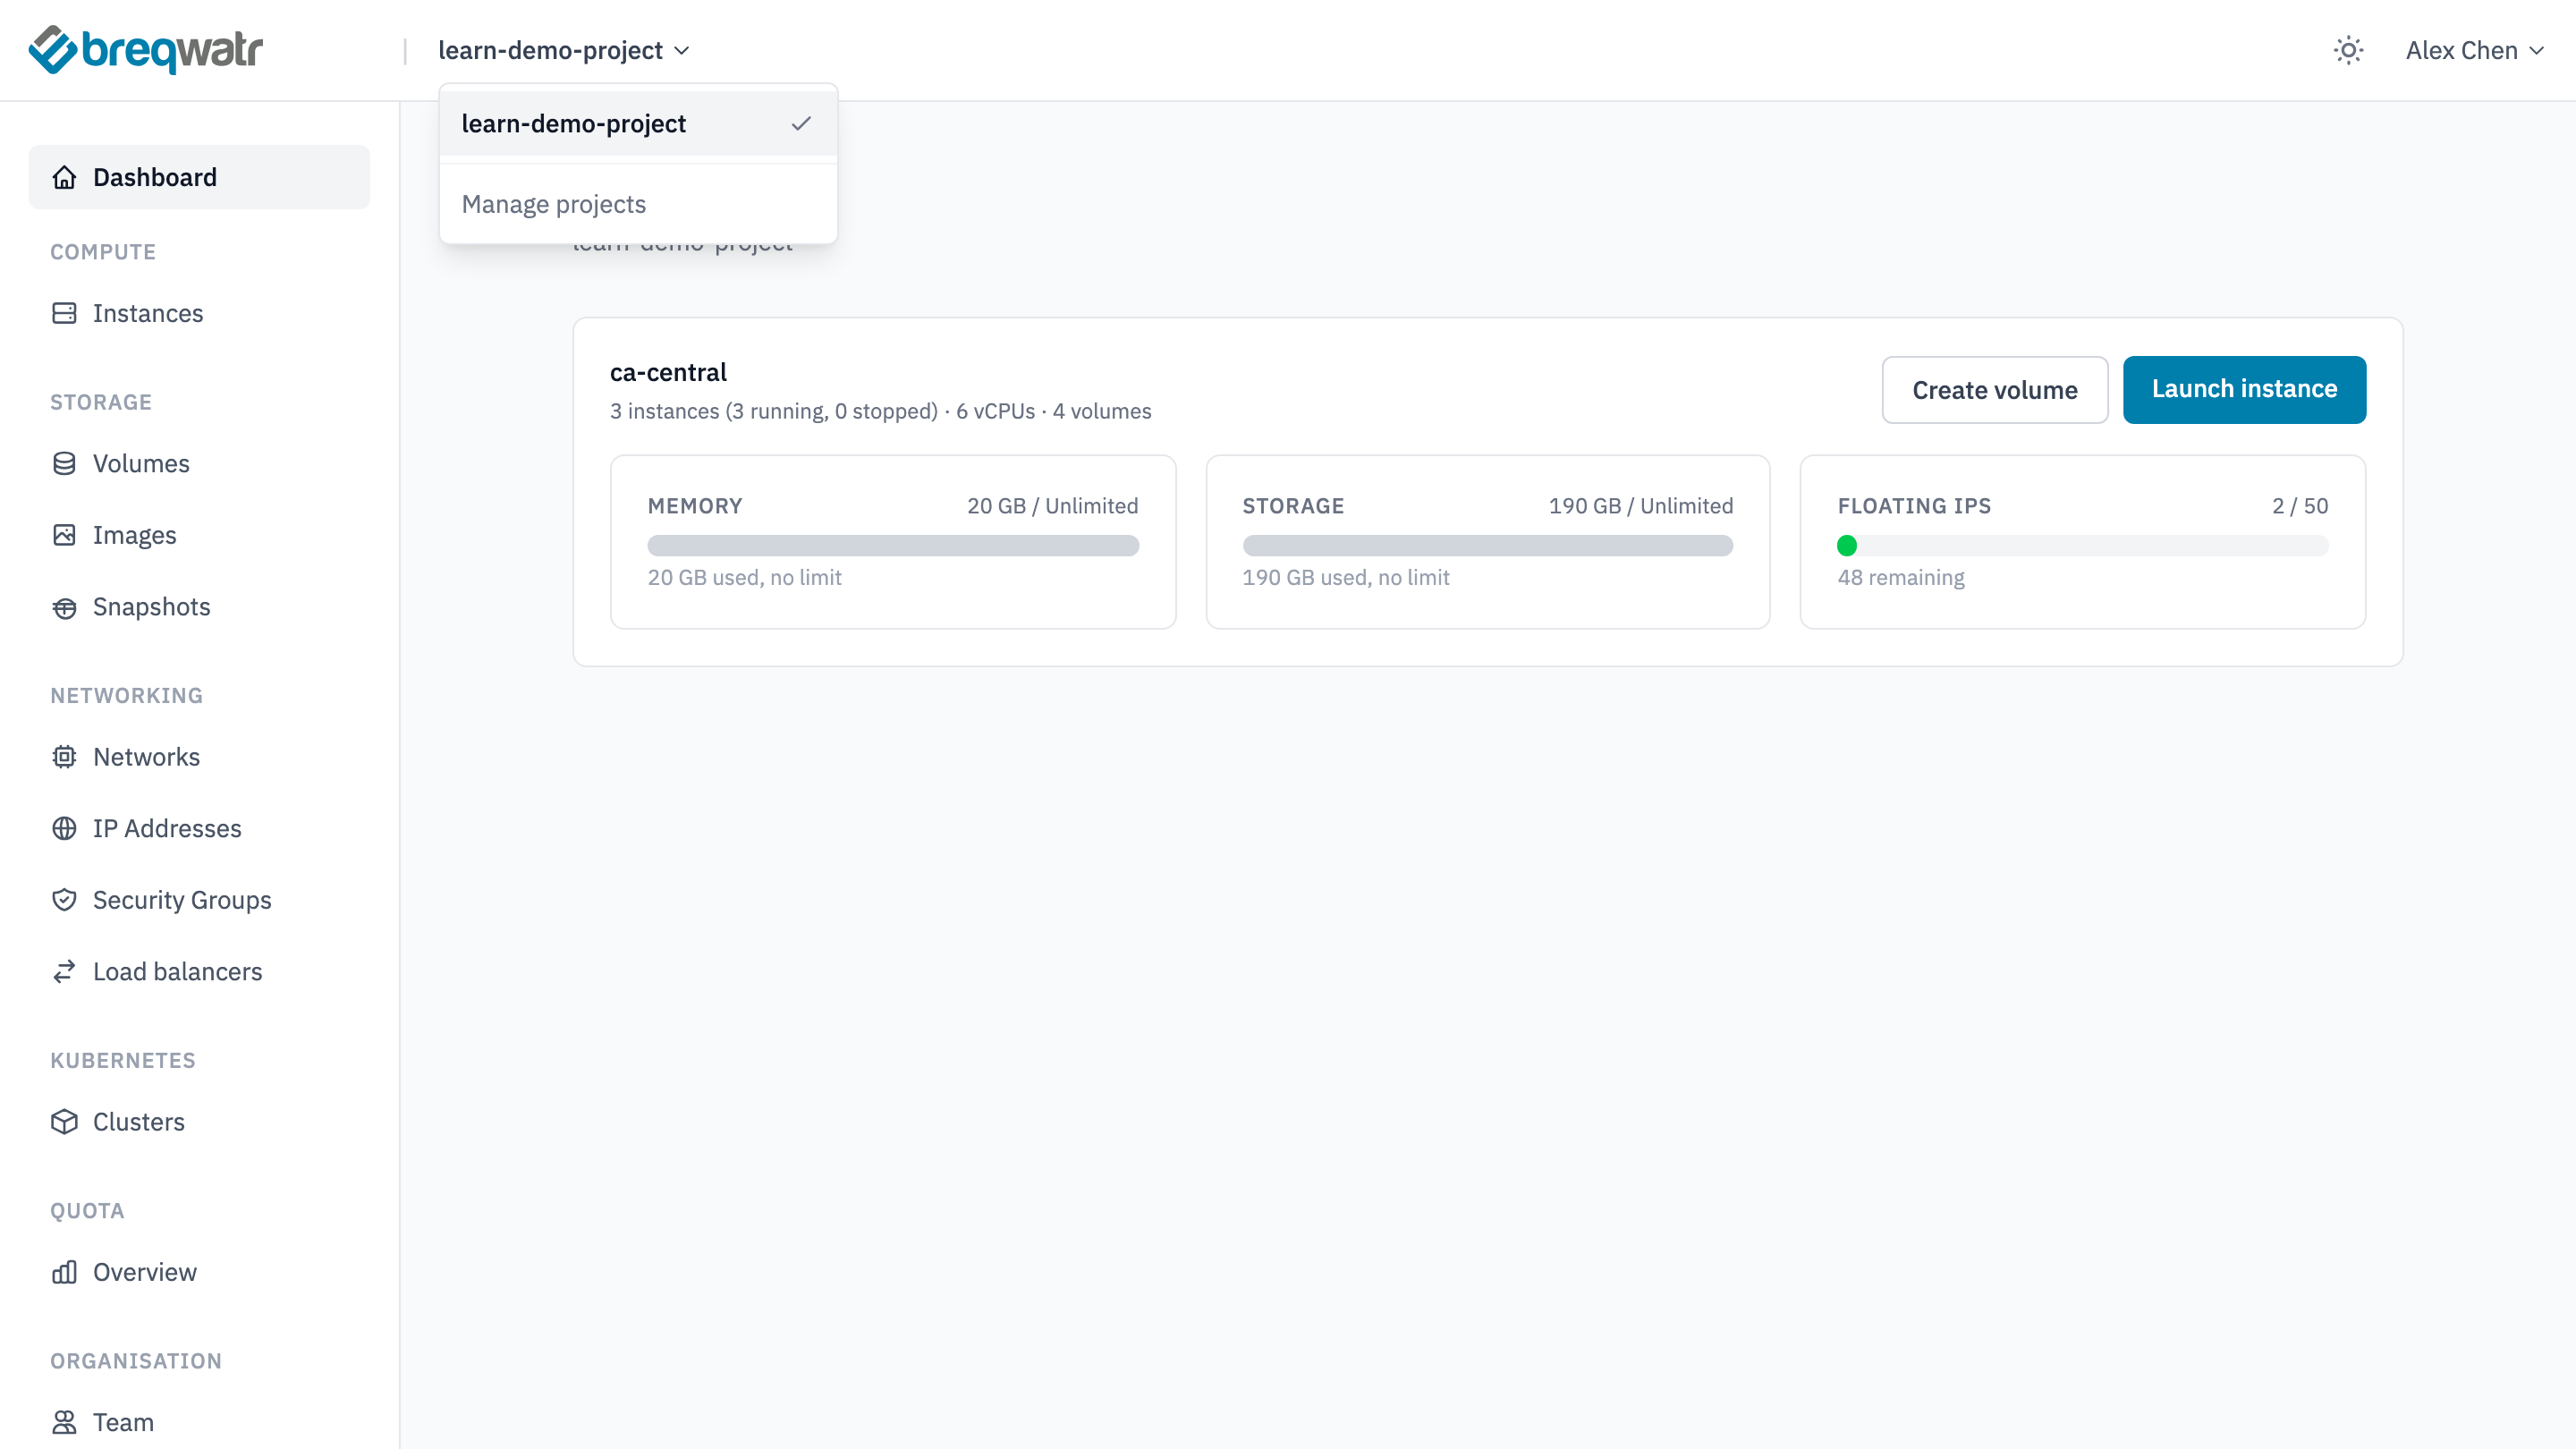
Task: Click the Floating IPs progress bar
Action: coord(2082,546)
